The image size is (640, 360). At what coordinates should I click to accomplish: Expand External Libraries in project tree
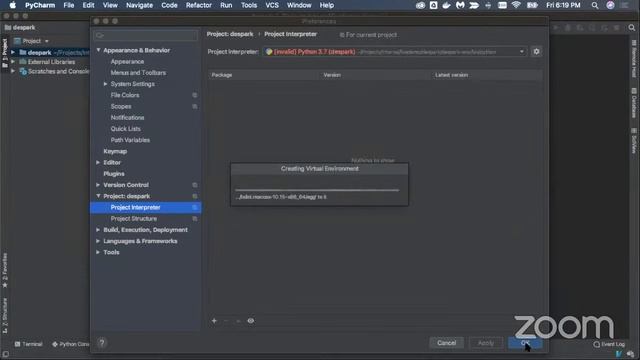(x=13, y=62)
